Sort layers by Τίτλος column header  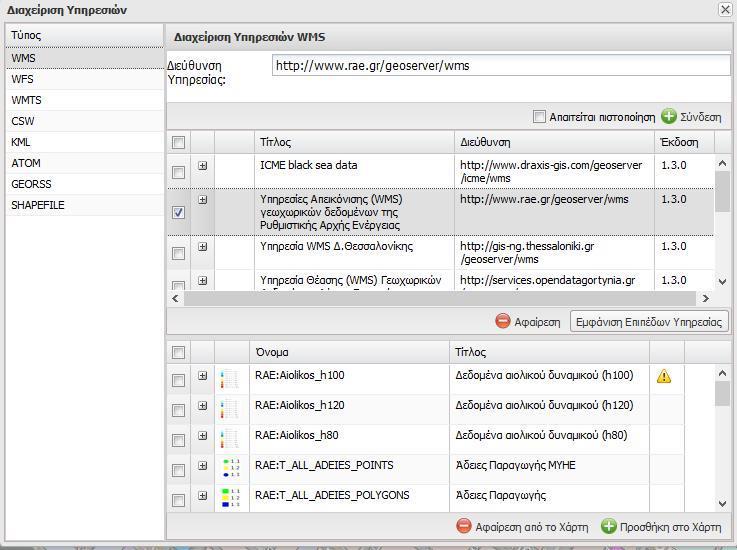point(549,352)
